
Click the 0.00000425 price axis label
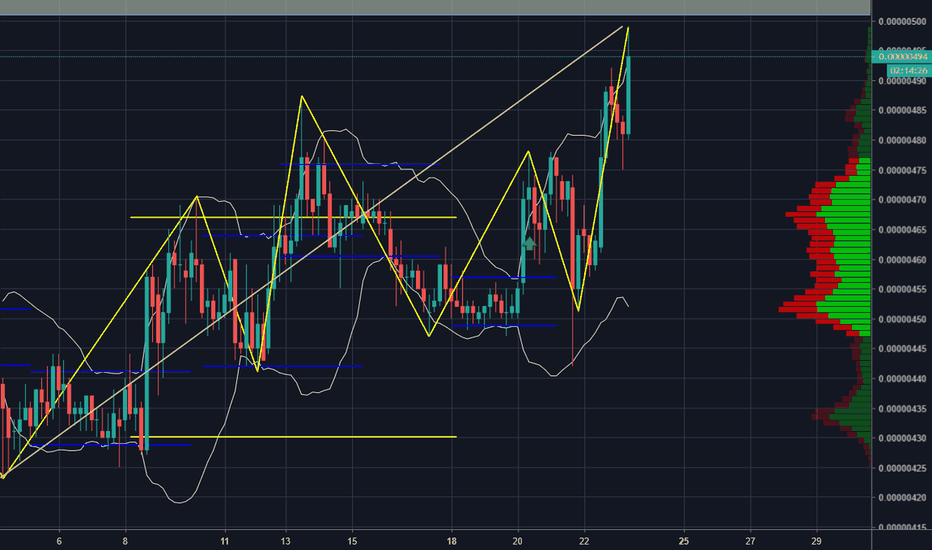[x=902, y=468]
